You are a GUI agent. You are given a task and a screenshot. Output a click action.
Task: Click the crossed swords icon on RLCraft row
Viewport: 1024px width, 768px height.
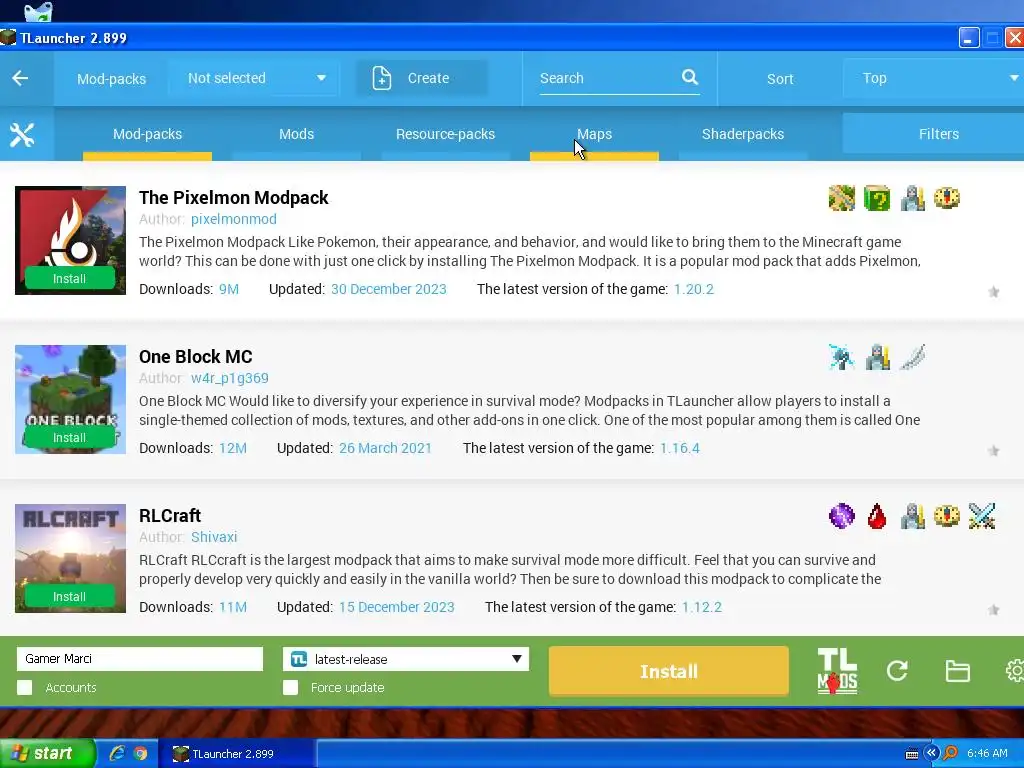(982, 516)
